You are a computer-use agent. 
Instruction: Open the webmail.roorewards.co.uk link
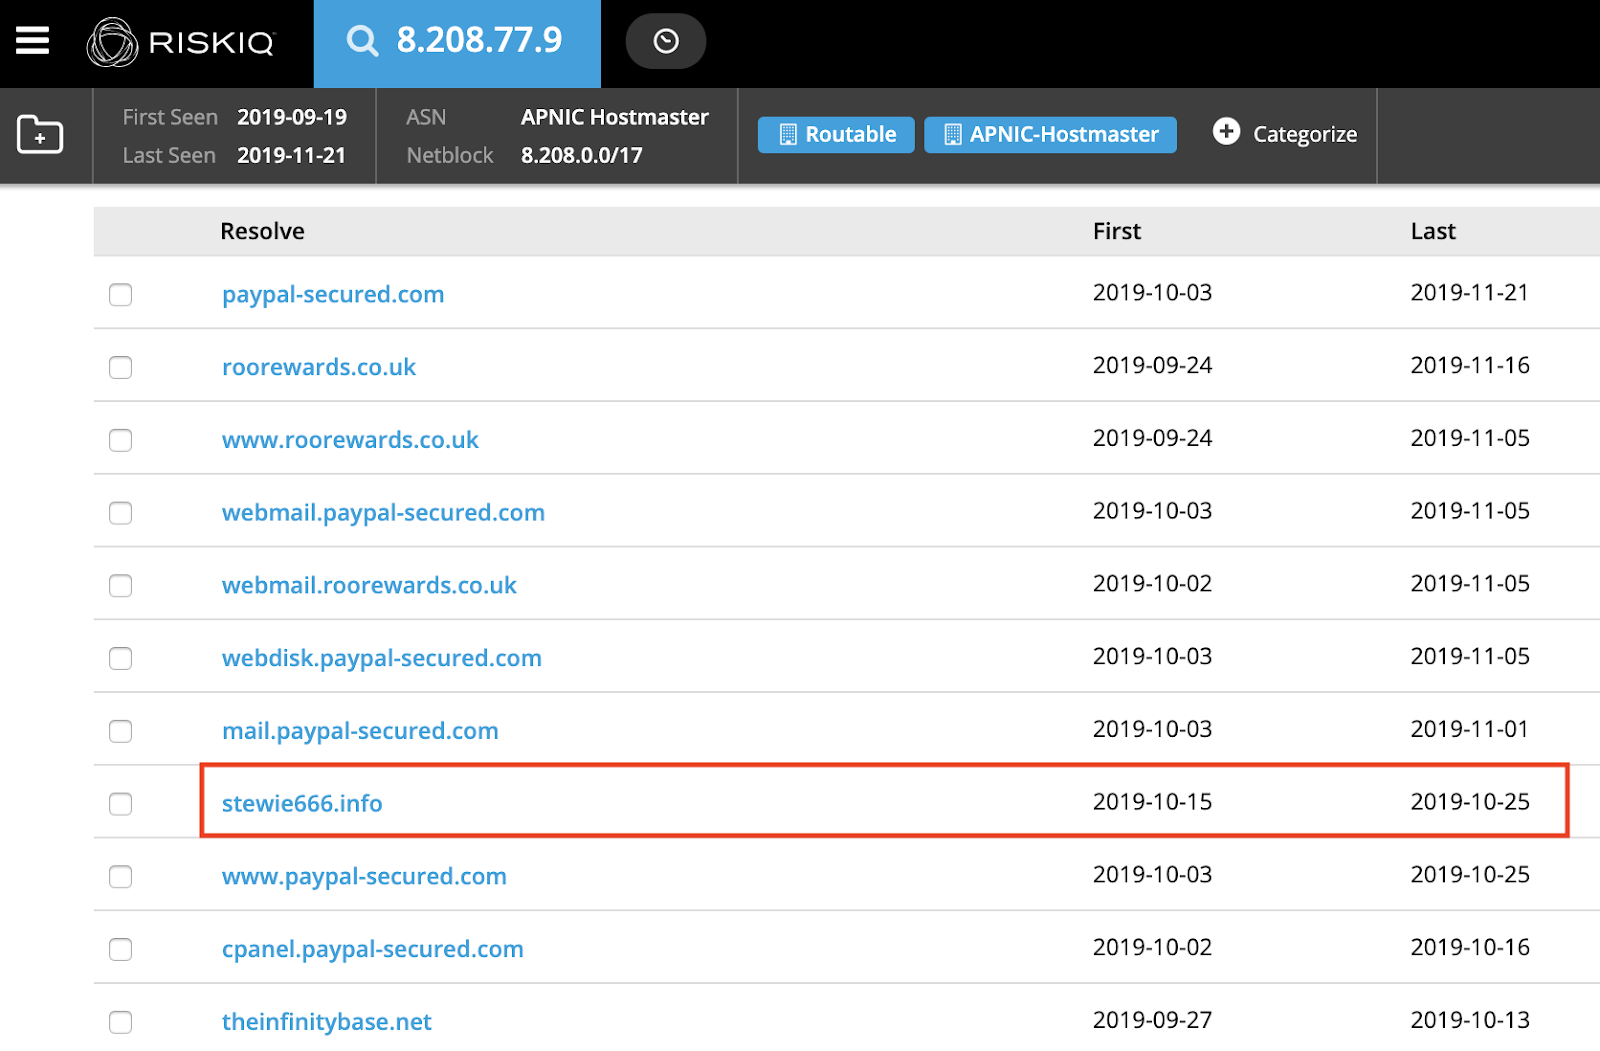(x=369, y=585)
